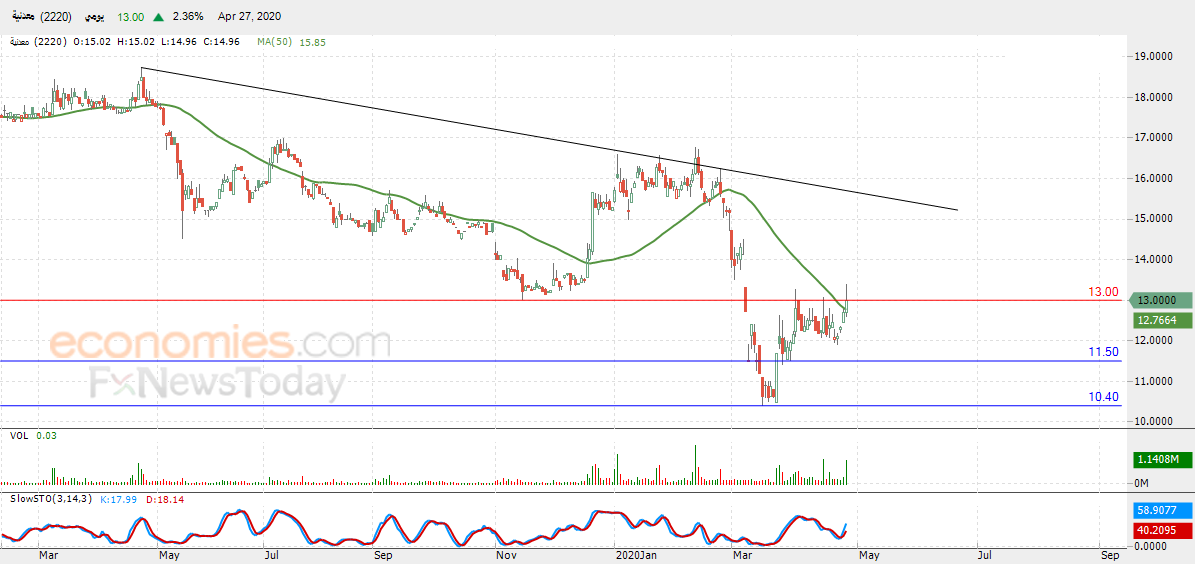Click the O:15.02 open value
Image resolution: width=1195 pixels, height=564 pixels.
(x=91, y=42)
